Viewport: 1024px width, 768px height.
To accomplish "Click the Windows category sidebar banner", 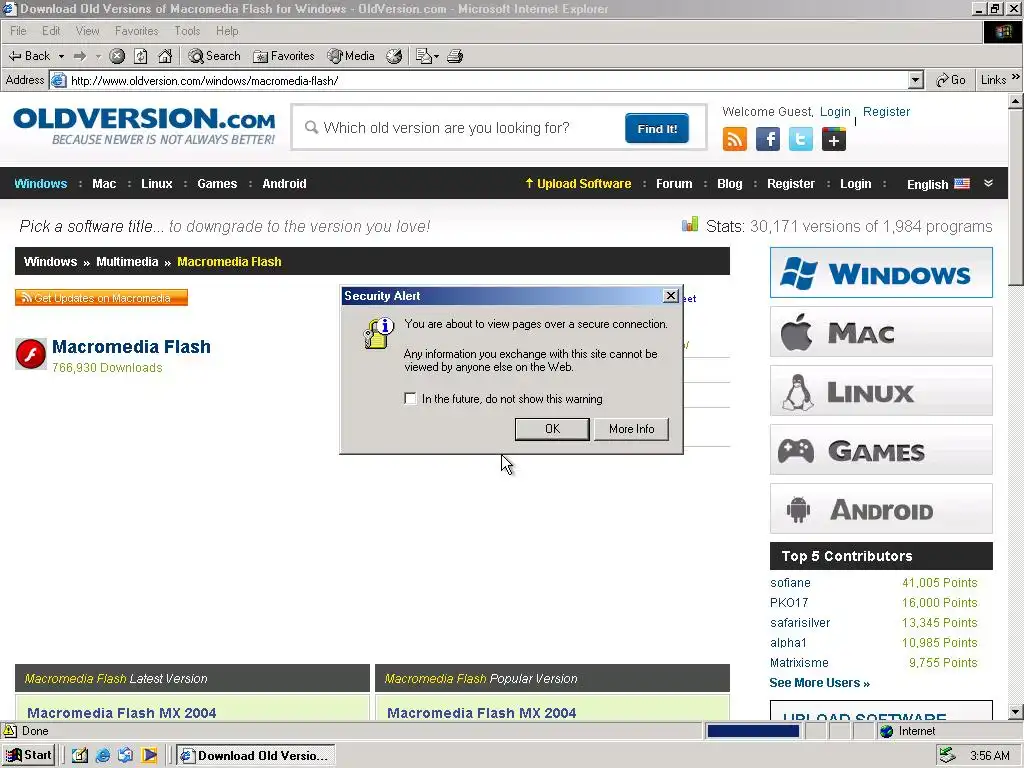I will click(881, 272).
